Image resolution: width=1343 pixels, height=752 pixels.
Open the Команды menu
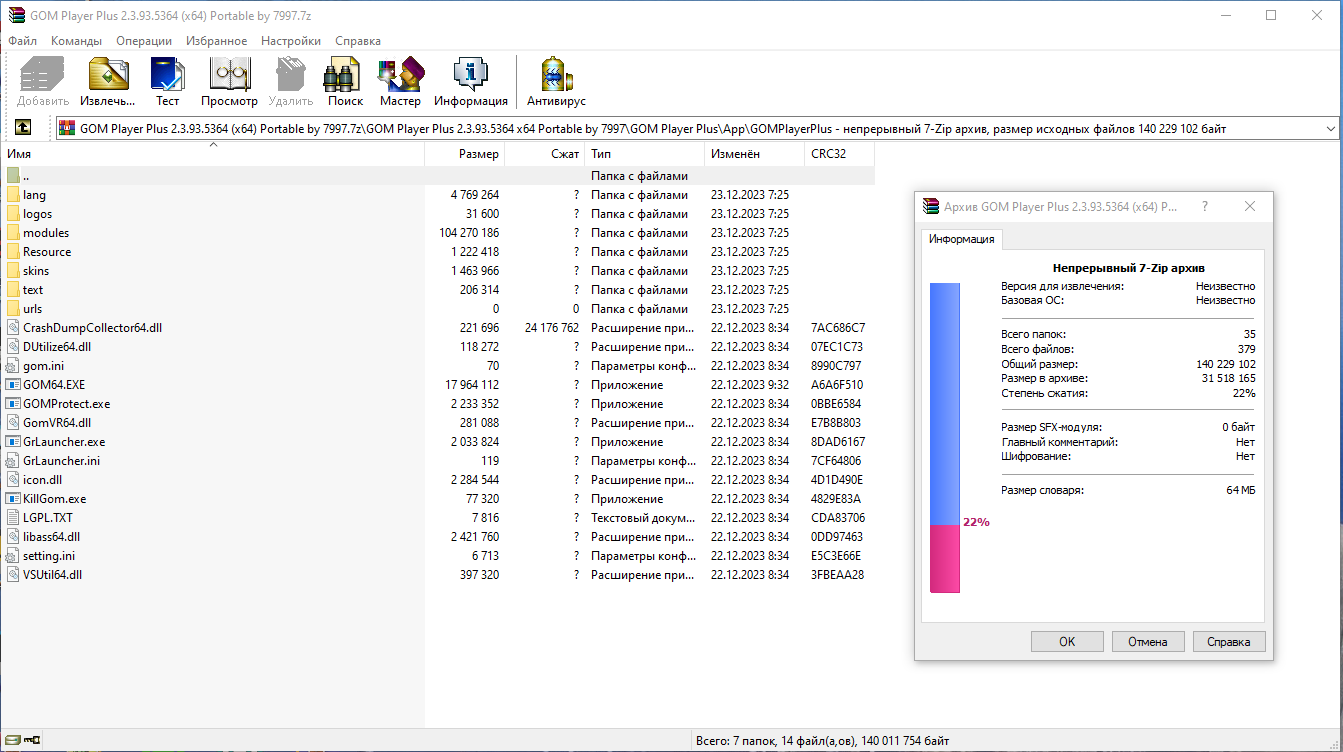coord(75,41)
